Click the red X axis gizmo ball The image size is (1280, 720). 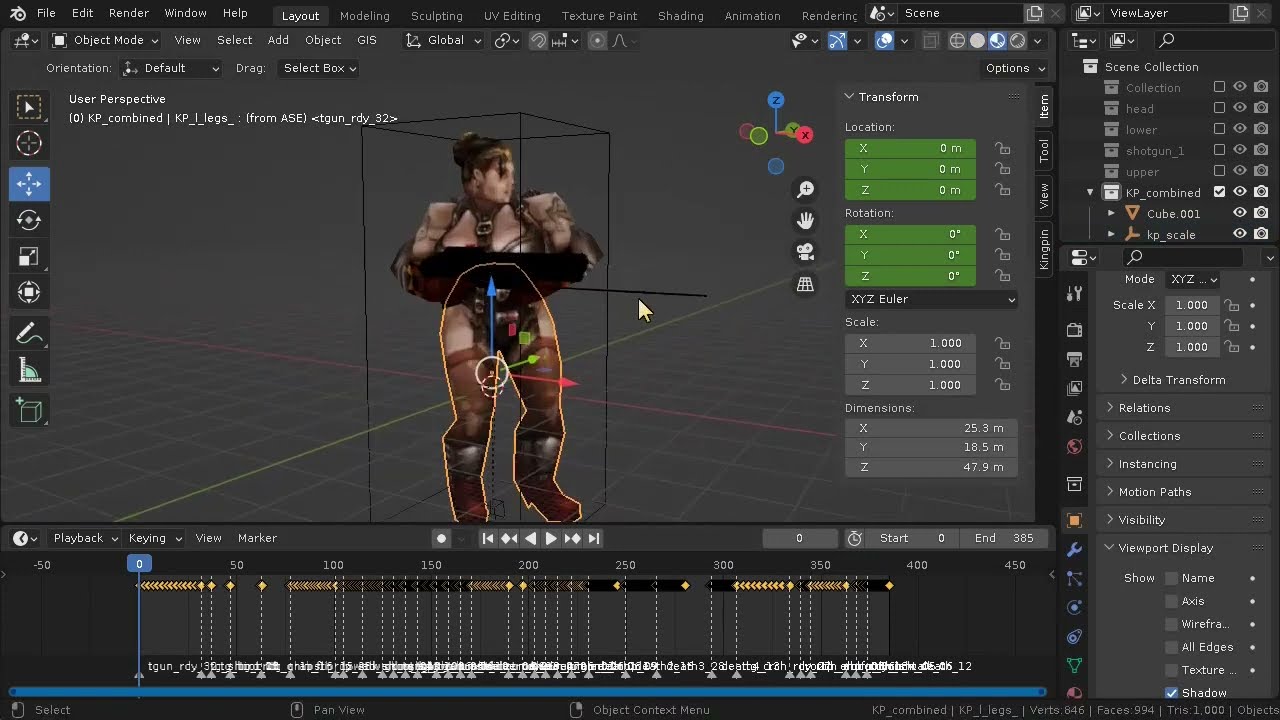[805, 135]
